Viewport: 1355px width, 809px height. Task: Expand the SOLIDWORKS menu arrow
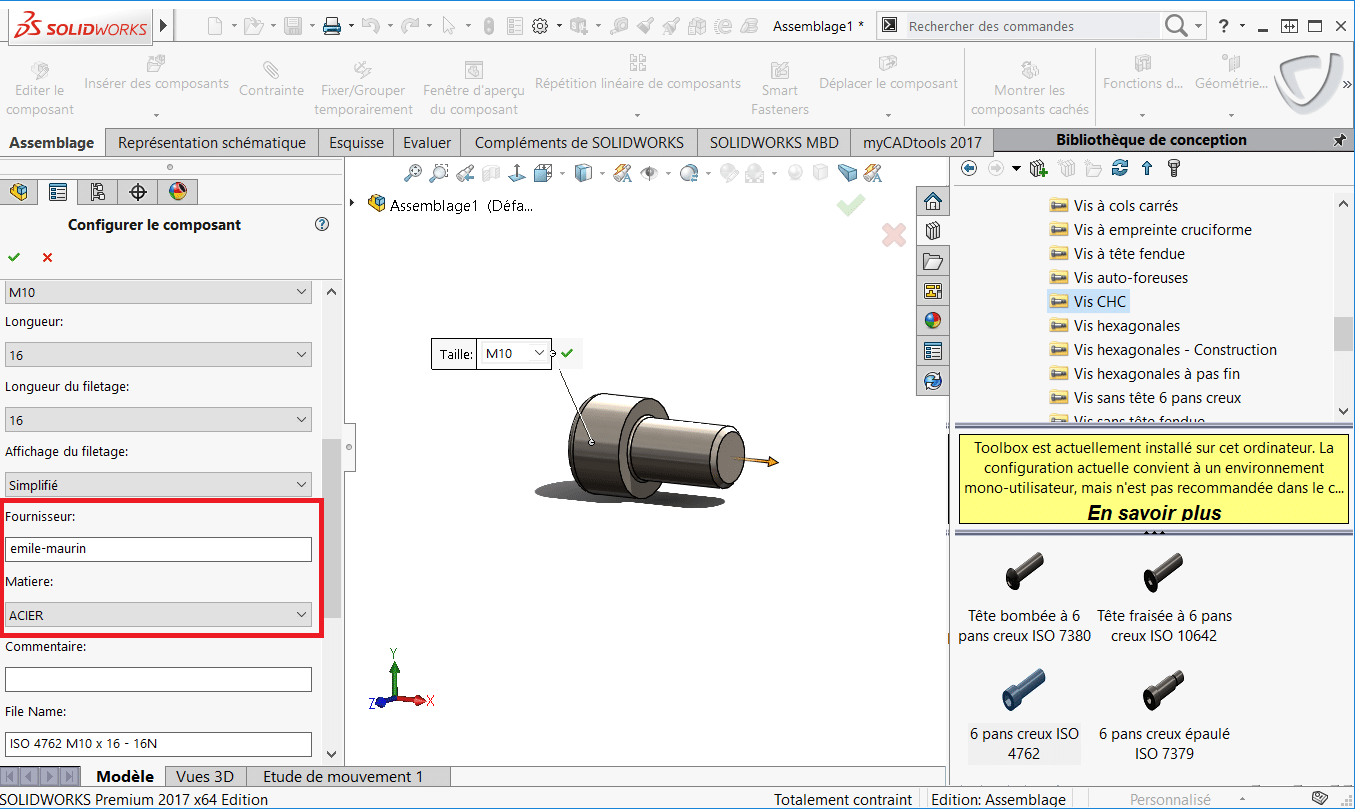164,26
